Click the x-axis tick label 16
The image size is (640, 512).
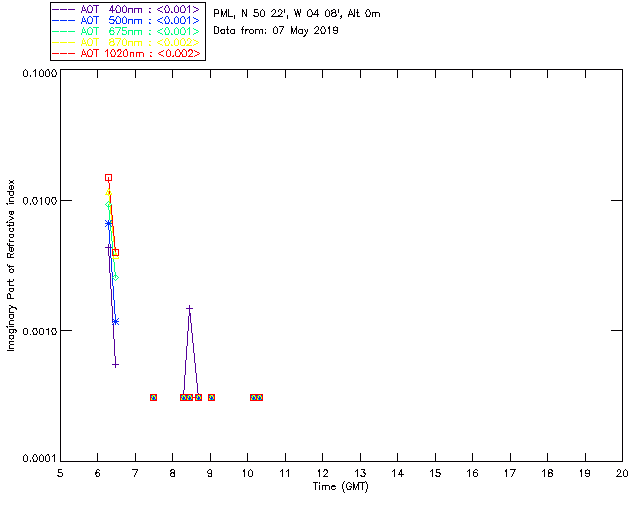click(x=472, y=473)
